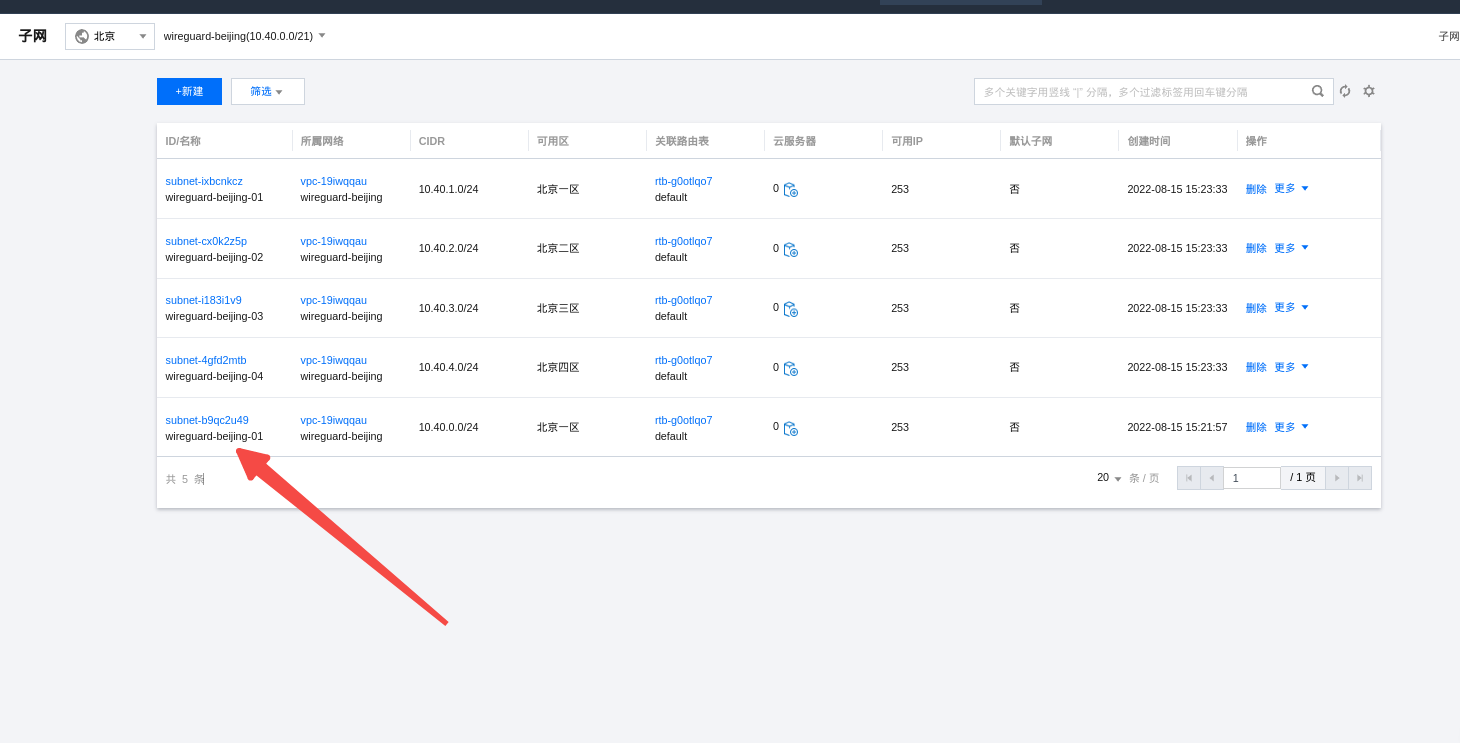Open rtb-g0otlqo7 route table in first row
This screenshot has width=1460, height=743.
tap(684, 181)
